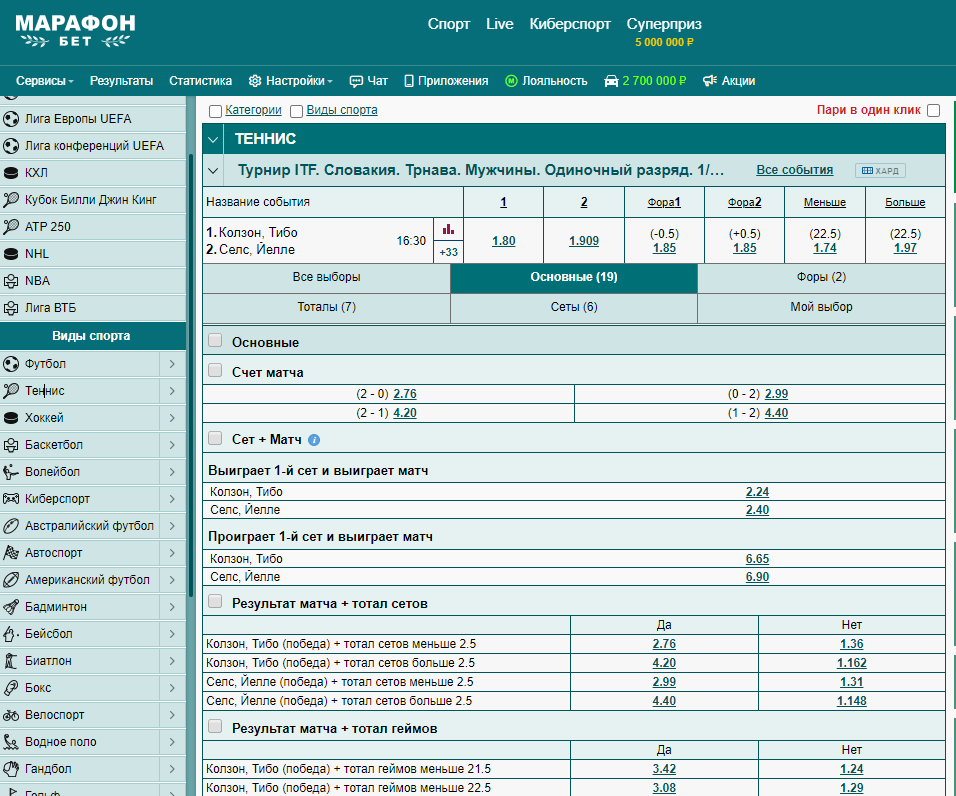Switch to the Форы (2) tab
The image size is (956, 796).
coord(821,277)
